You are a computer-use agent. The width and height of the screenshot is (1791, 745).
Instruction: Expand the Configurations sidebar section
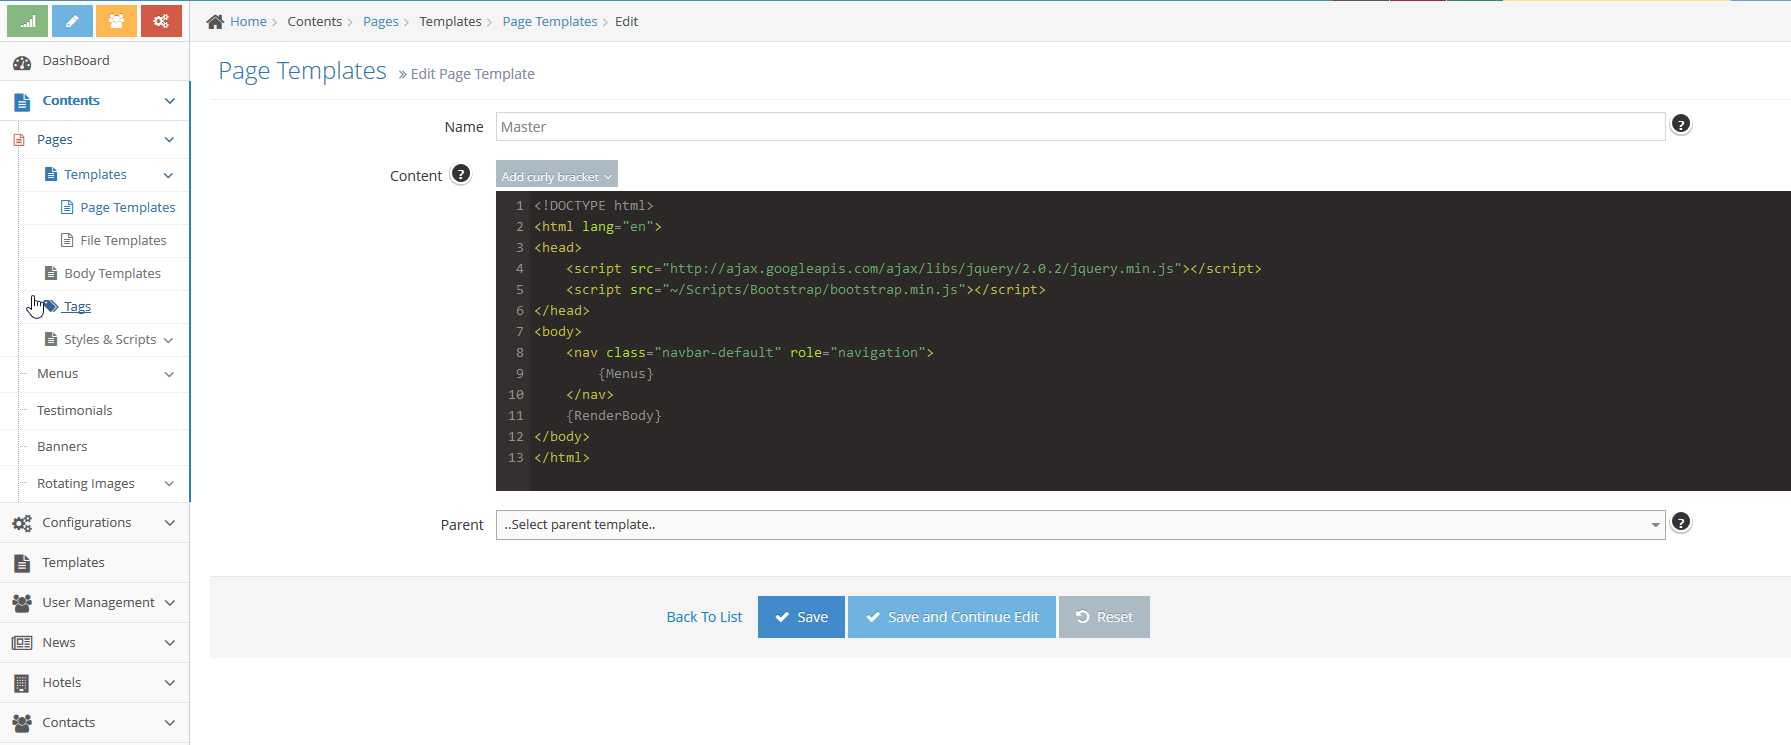[x=95, y=523]
